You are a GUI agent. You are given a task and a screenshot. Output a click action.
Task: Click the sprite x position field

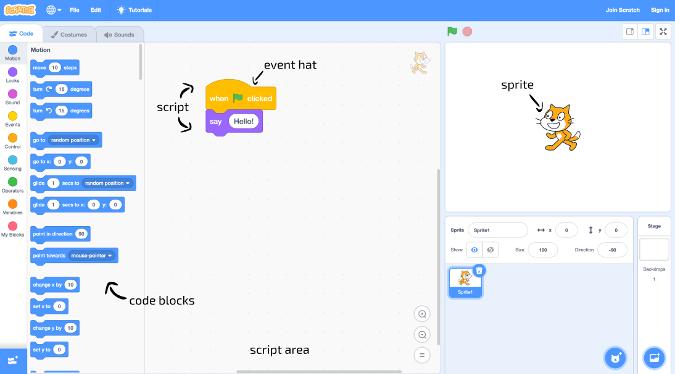[566, 230]
